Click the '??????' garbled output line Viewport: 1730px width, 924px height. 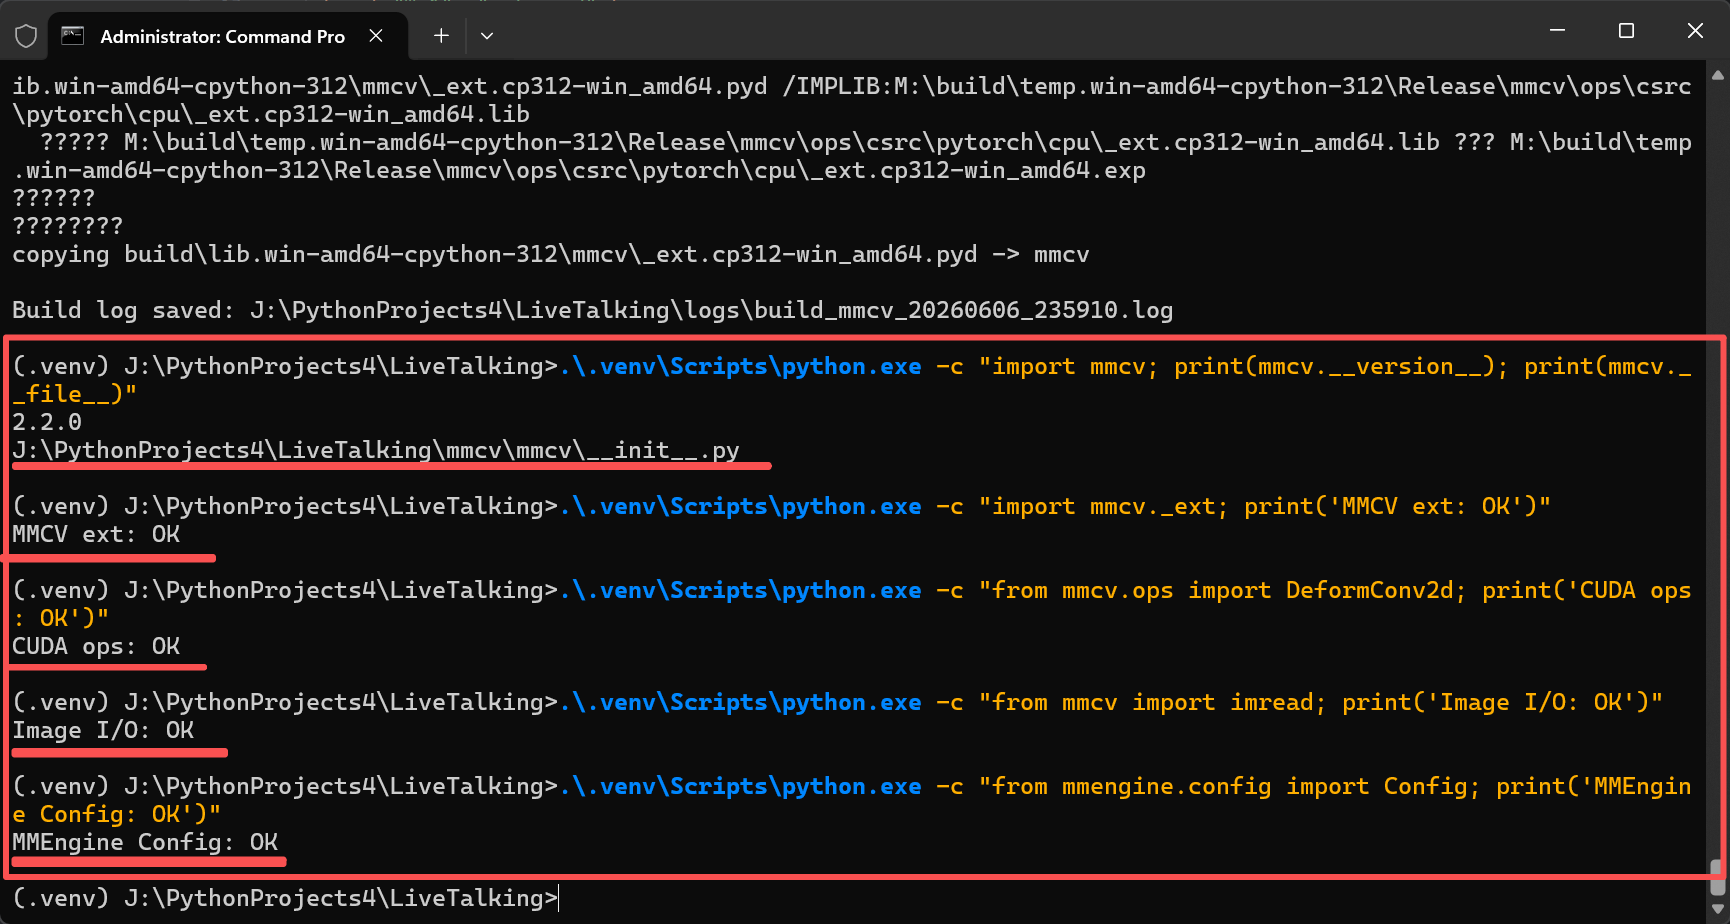pyautogui.click(x=54, y=198)
